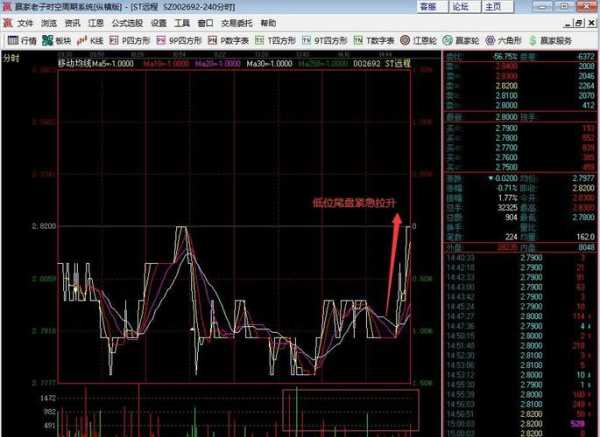600x437 pixels.
Task: Click the 论坛 forum button
Action: tap(432, 6)
